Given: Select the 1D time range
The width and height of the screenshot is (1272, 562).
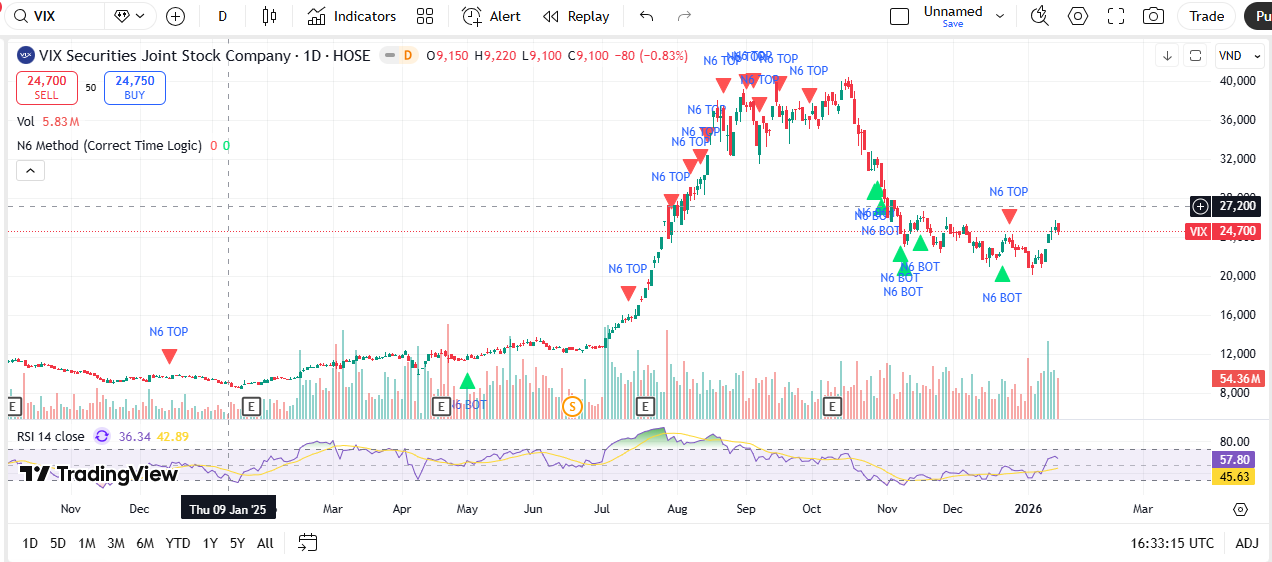Looking at the screenshot, I should 30,543.
